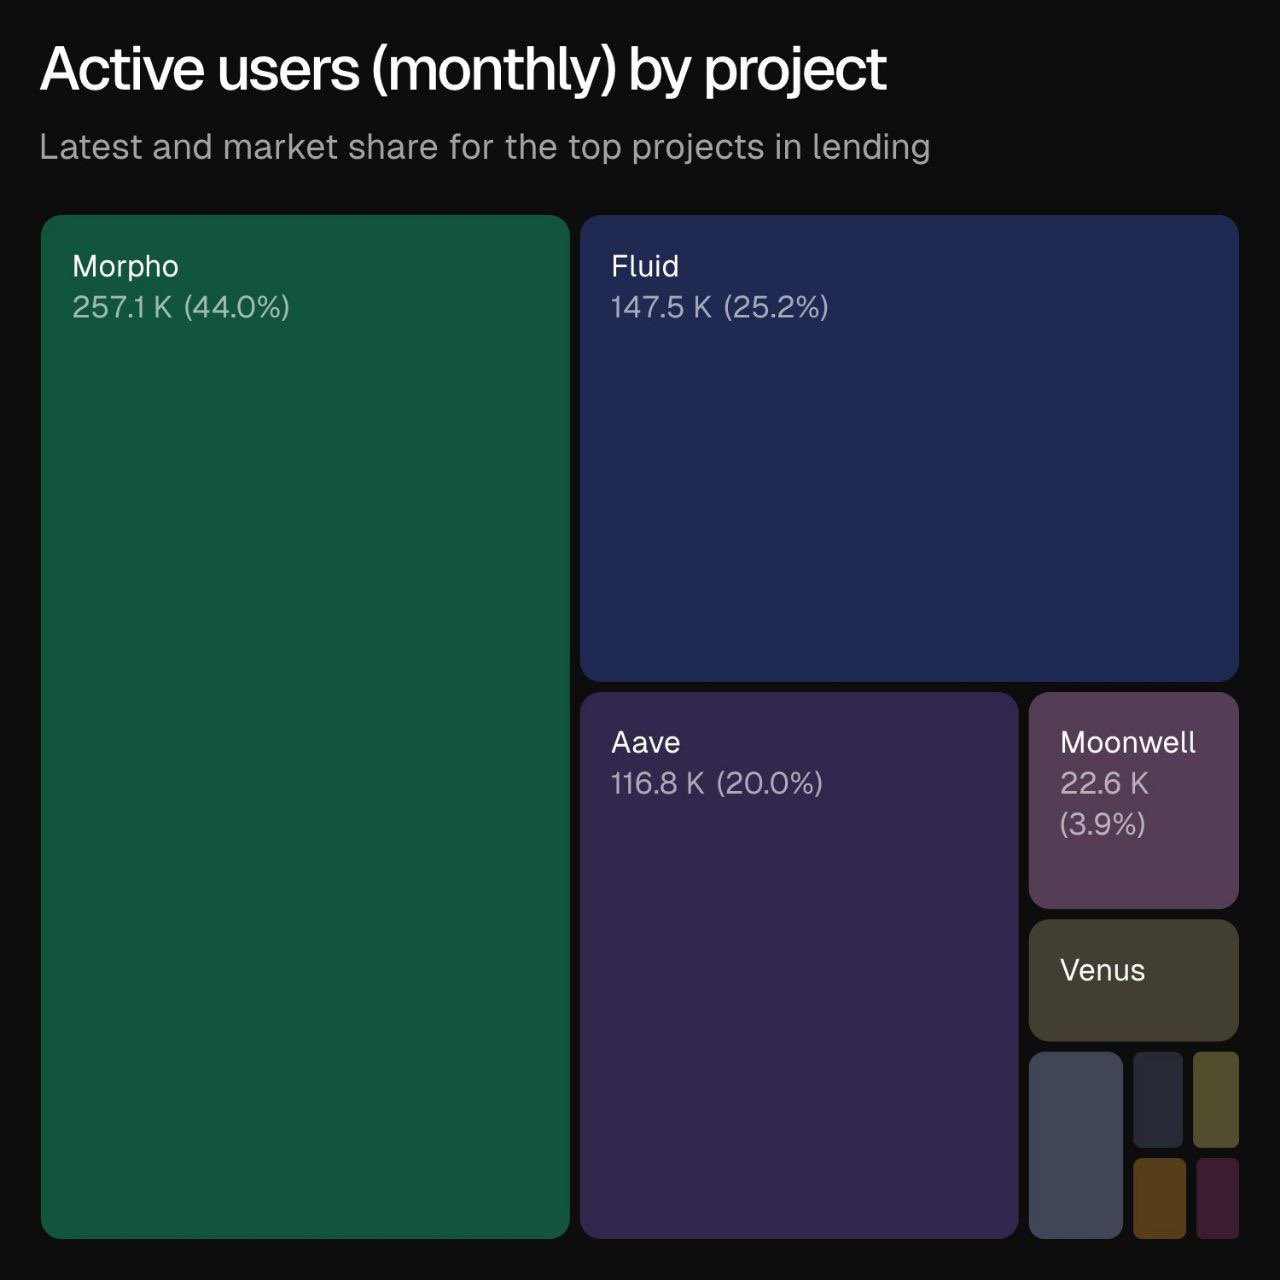Select the "Aave" project label
Screen dimensions: 1280x1280
(646, 742)
